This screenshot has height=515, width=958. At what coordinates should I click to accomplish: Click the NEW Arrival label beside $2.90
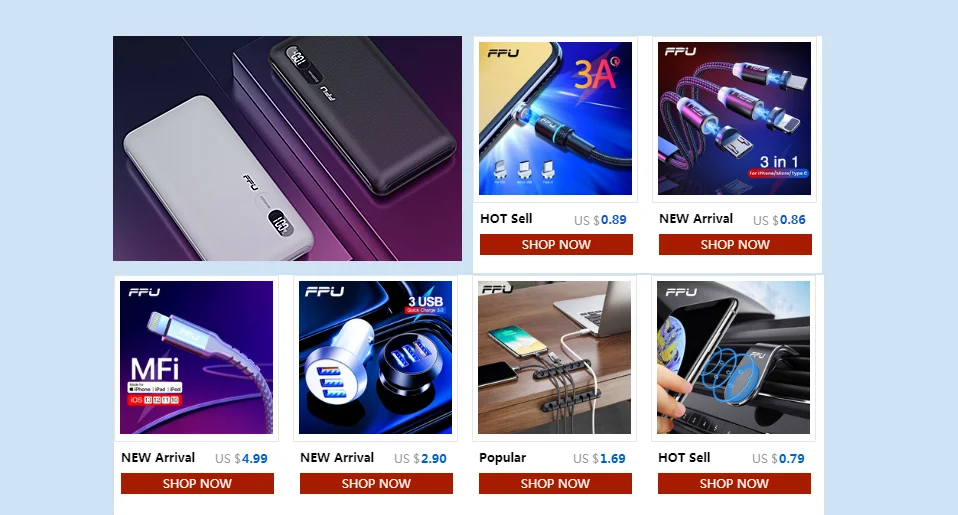point(337,458)
